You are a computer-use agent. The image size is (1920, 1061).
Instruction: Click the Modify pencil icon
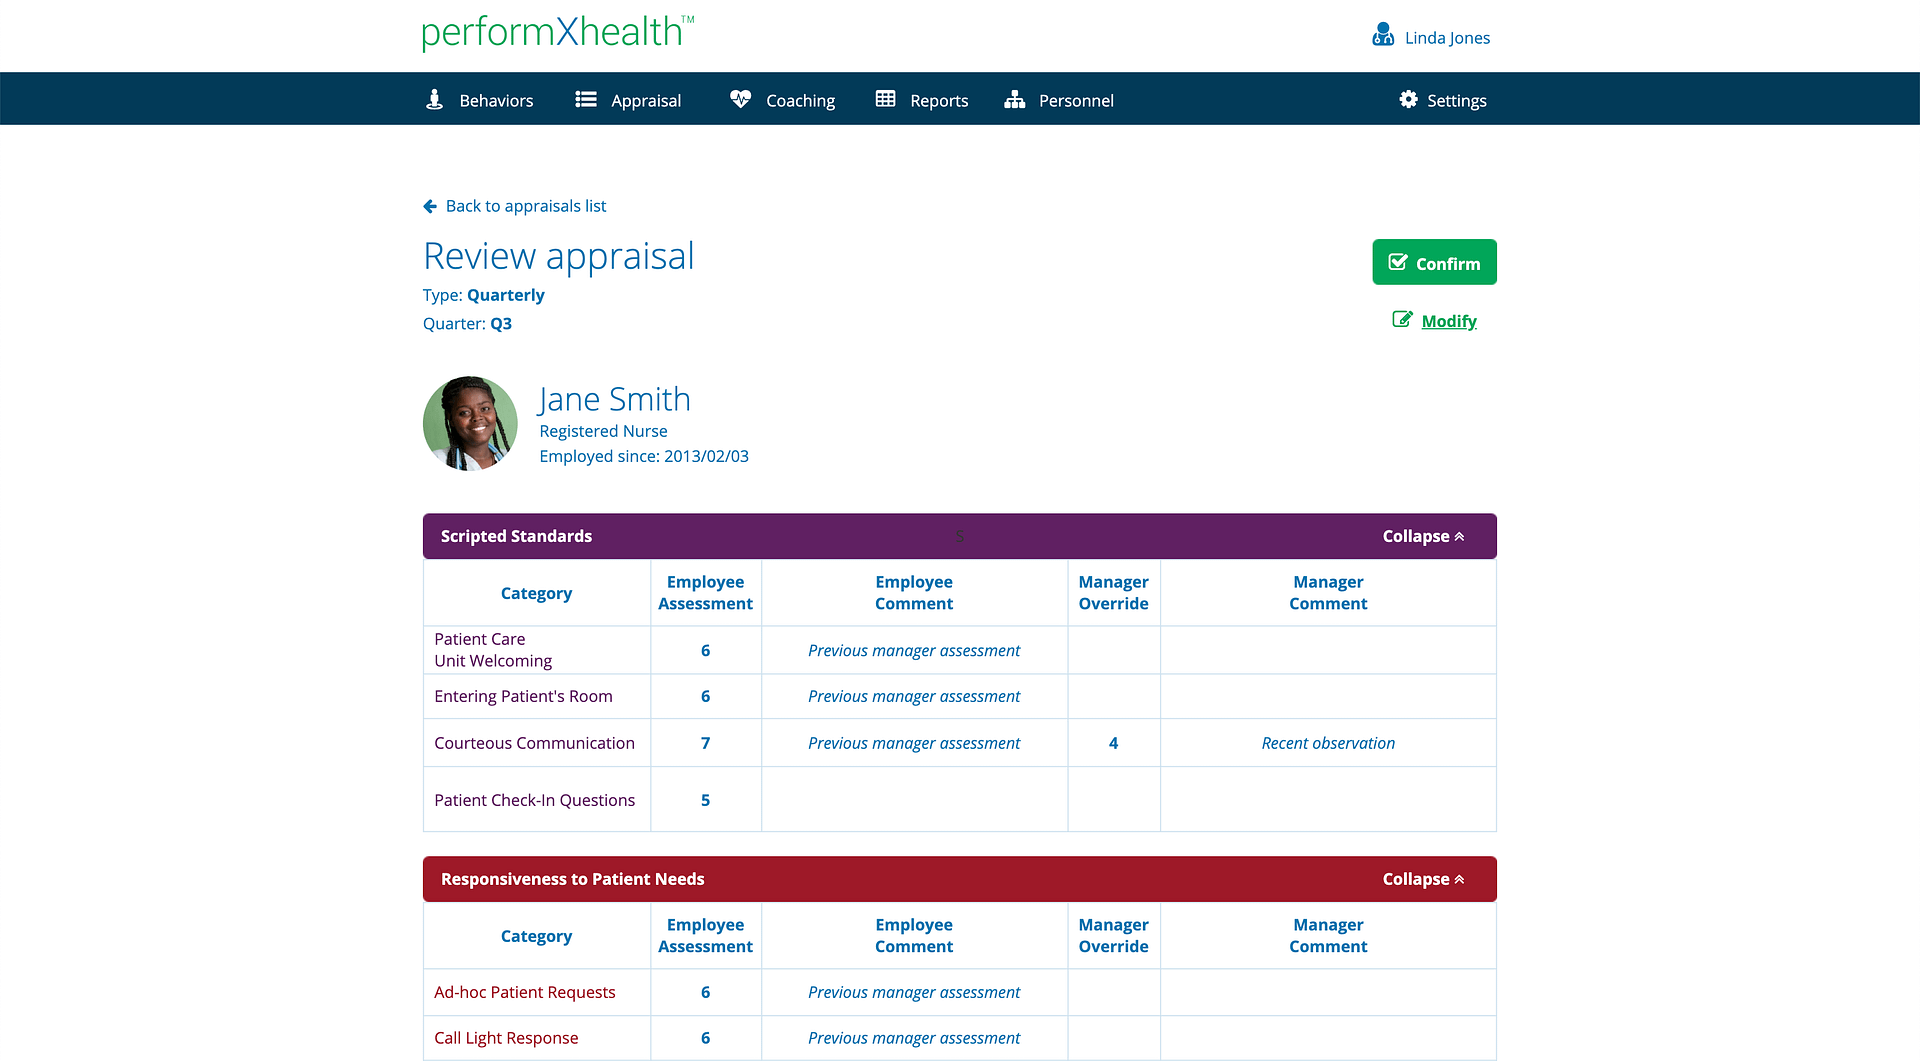(x=1402, y=319)
